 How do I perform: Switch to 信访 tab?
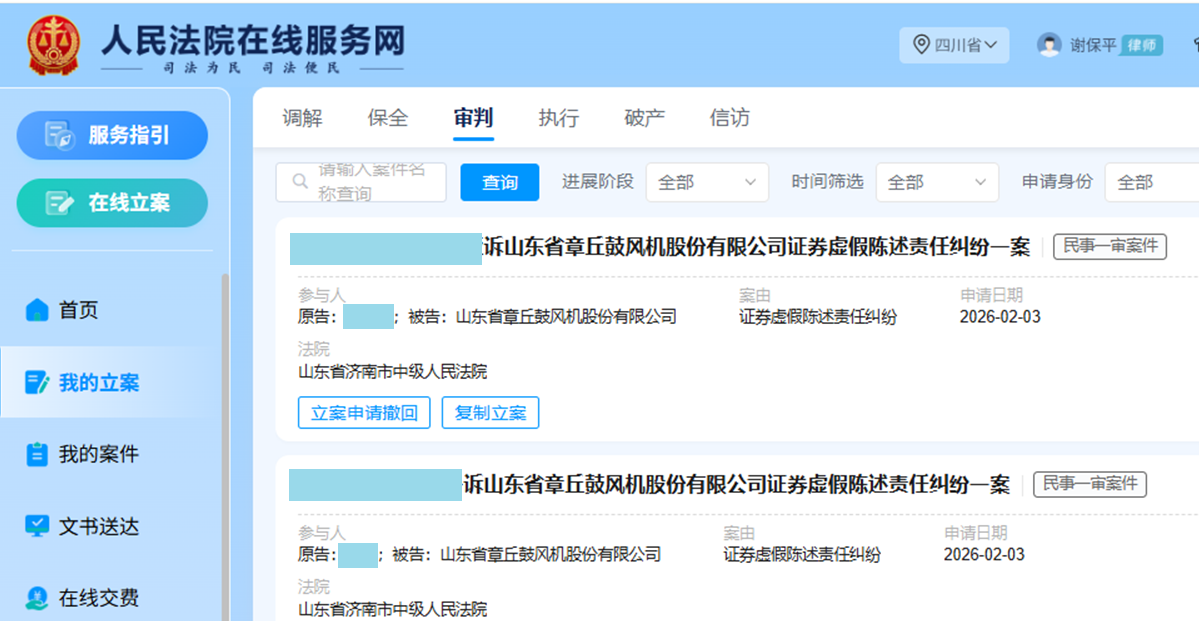729,118
